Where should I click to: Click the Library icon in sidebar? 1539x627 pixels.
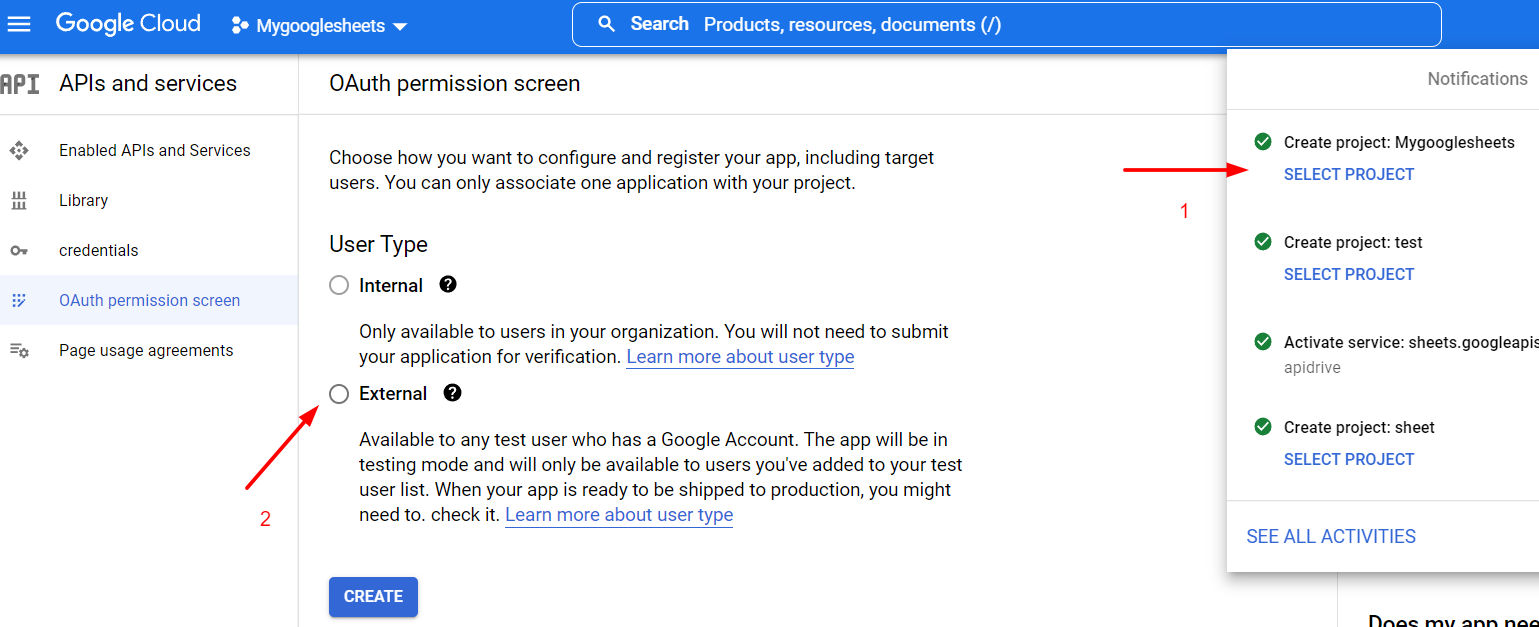click(19, 200)
